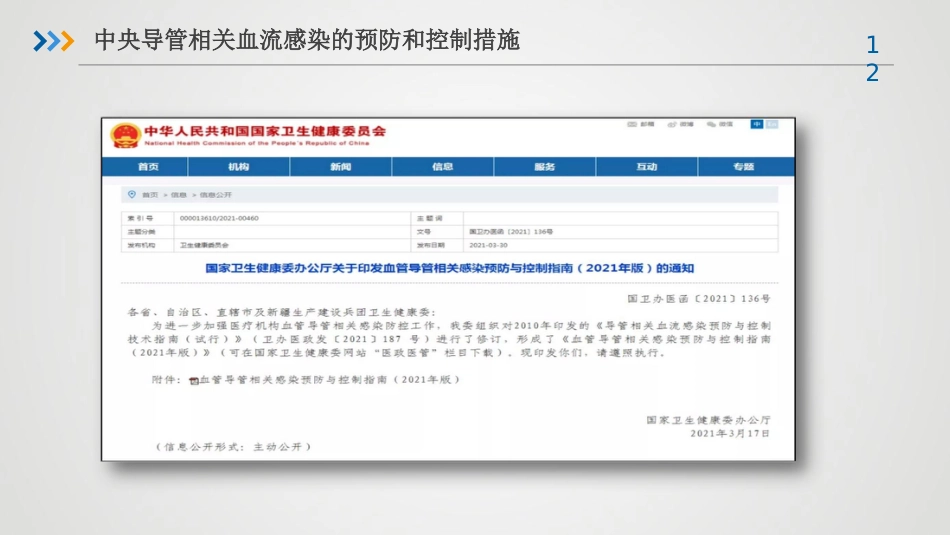Image resolution: width=950 pixels, height=535 pixels.
Task: Click the site title 中华人民共和国国家卫生健康委员会
Action: [265, 131]
